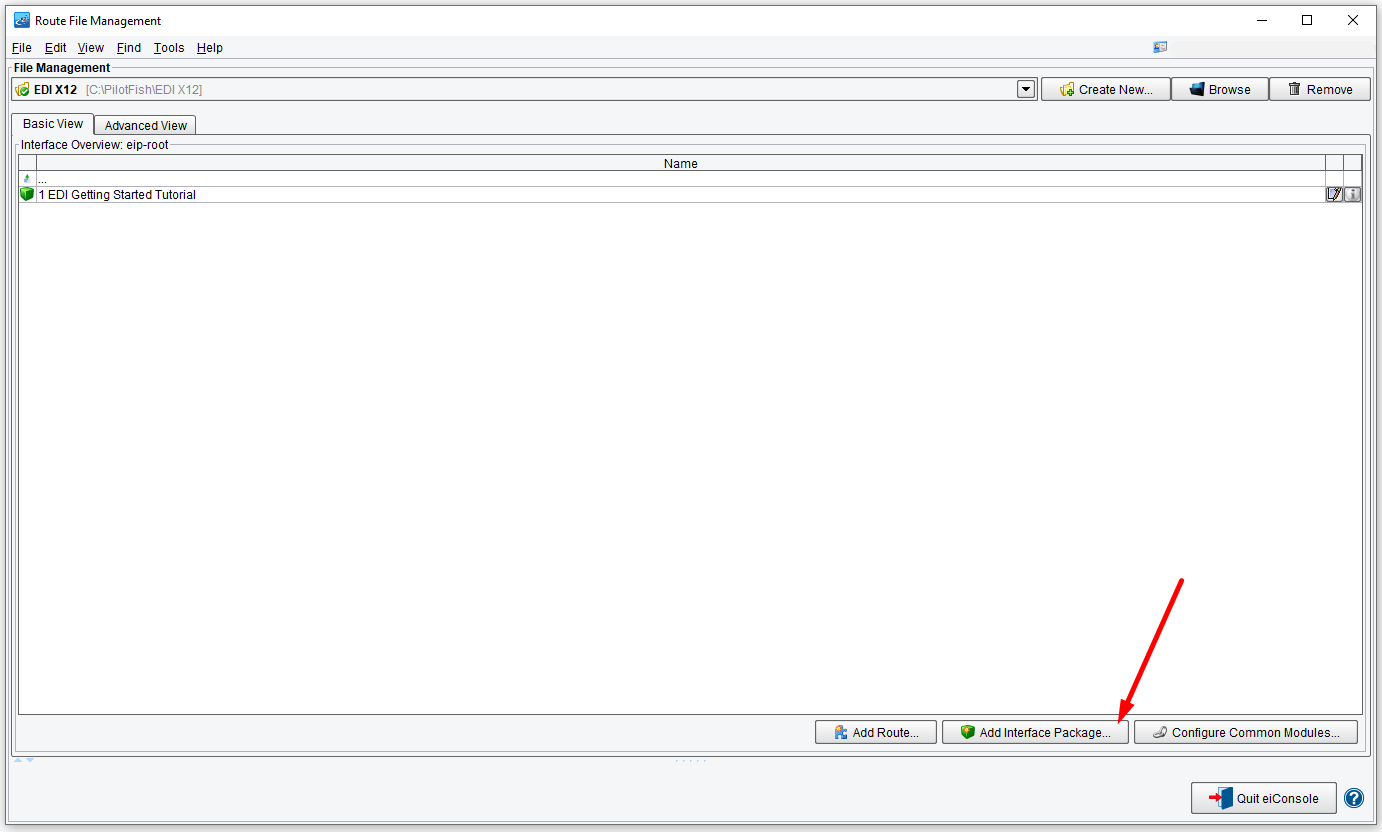Open the Tools menu

pyautogui.click(x=169, y=48)
